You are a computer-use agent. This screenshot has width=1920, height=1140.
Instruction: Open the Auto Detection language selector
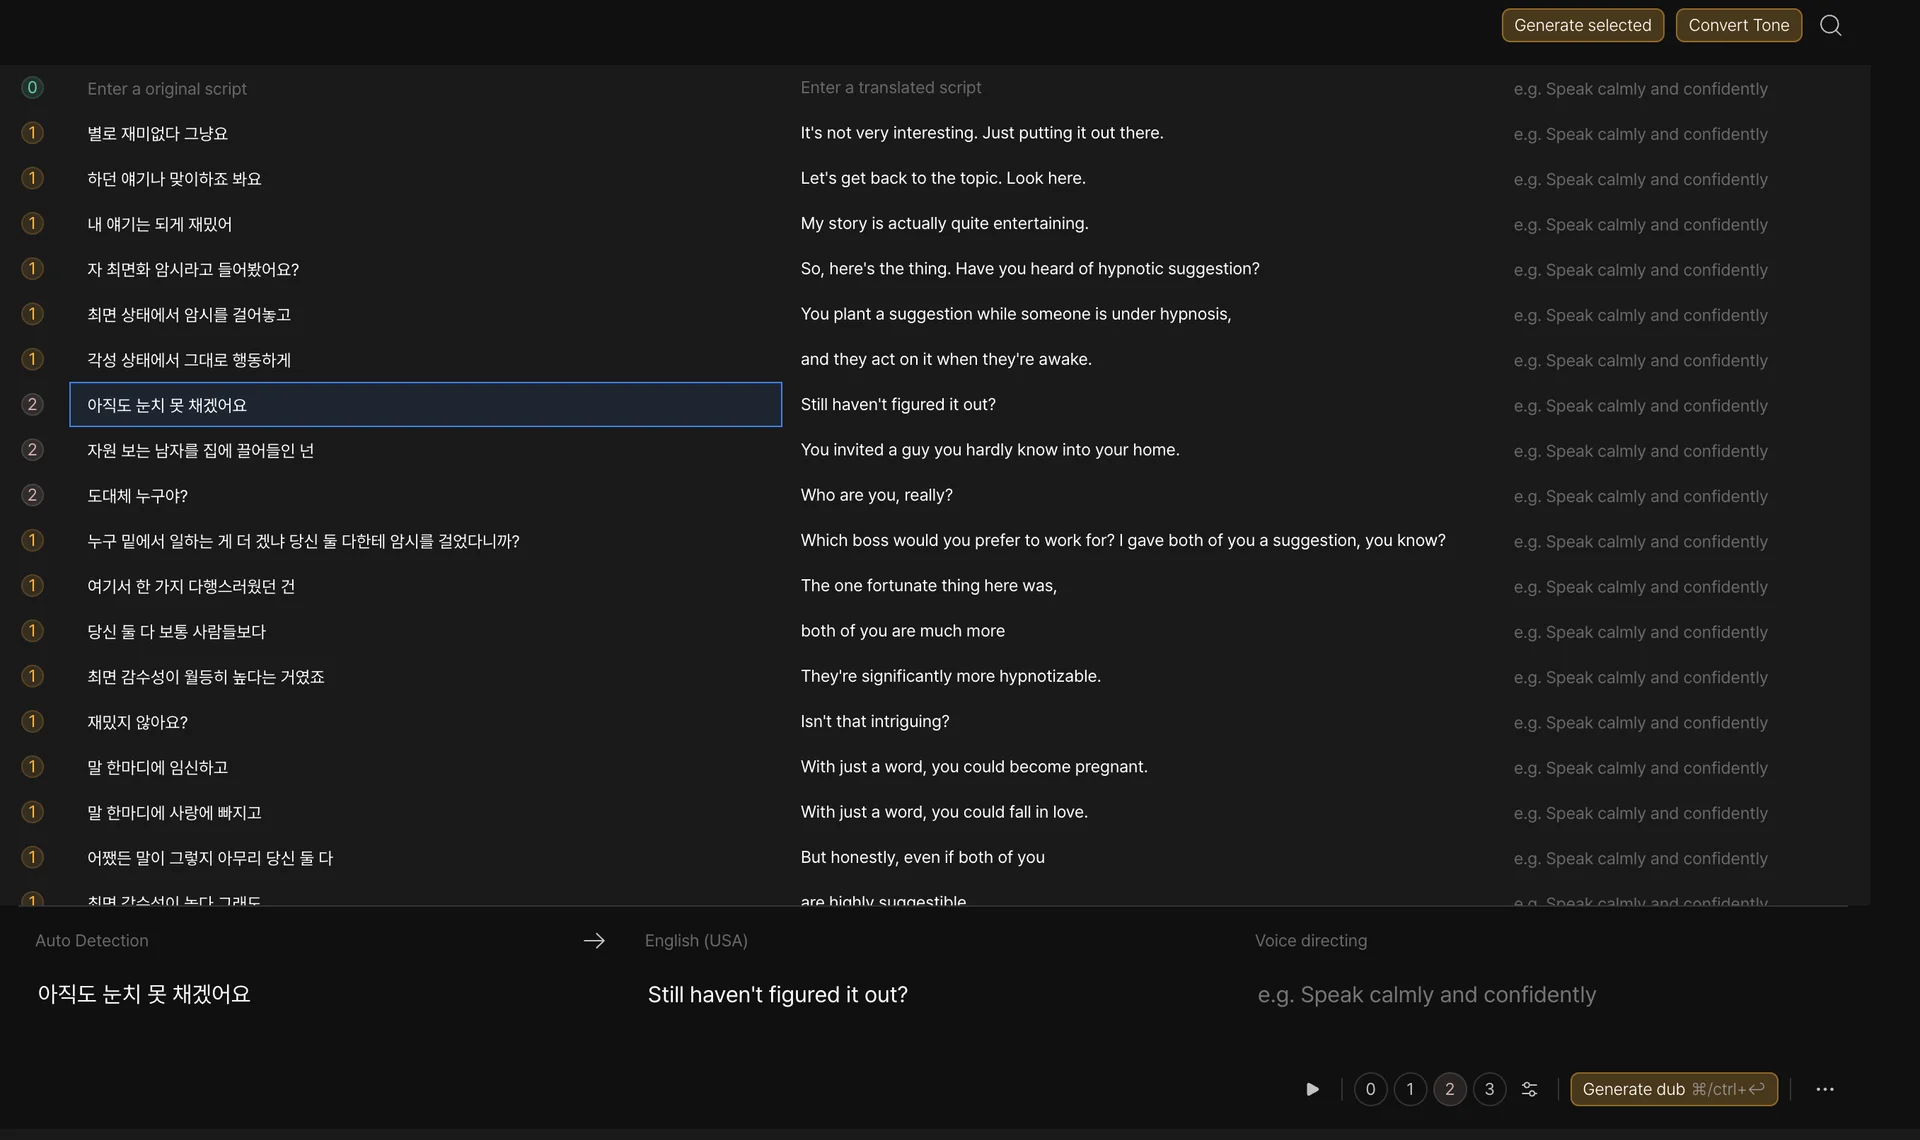(x=92, y=941)
